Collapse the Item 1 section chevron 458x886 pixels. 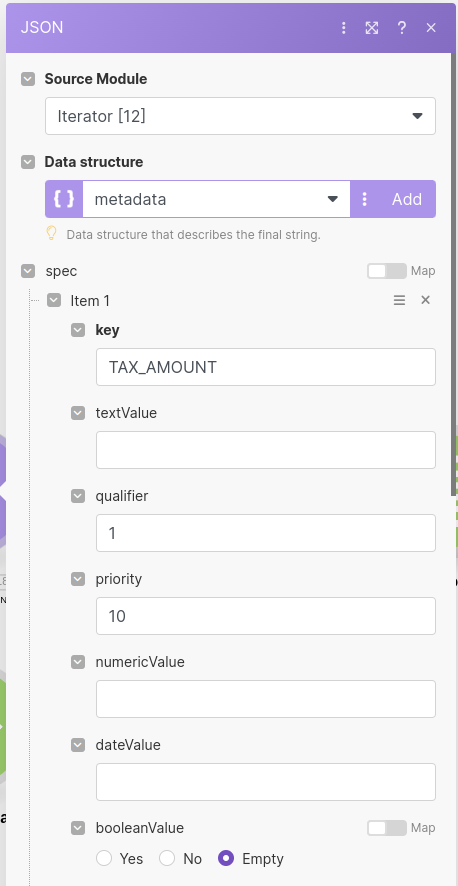click(x=54, y=300)
